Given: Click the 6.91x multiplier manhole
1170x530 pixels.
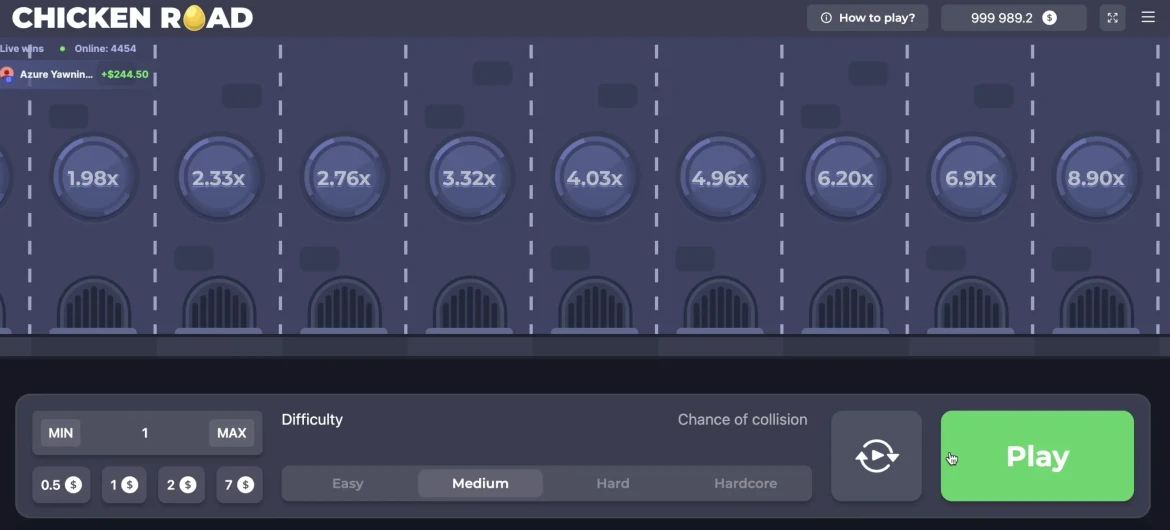Looking at the screenshot, I should 970,178.
